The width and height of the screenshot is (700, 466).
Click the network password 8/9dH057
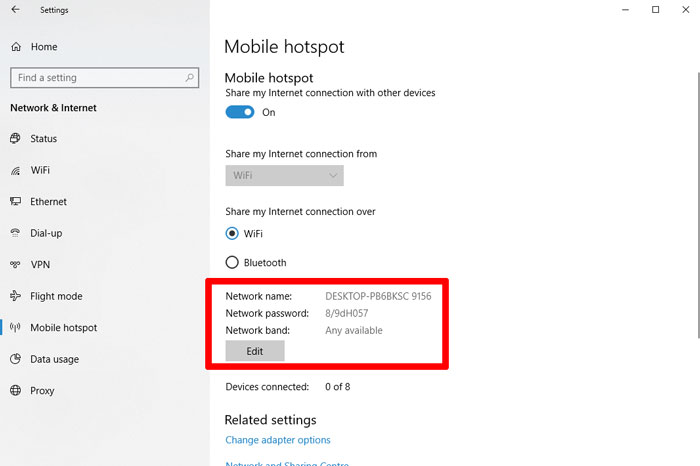346,313
